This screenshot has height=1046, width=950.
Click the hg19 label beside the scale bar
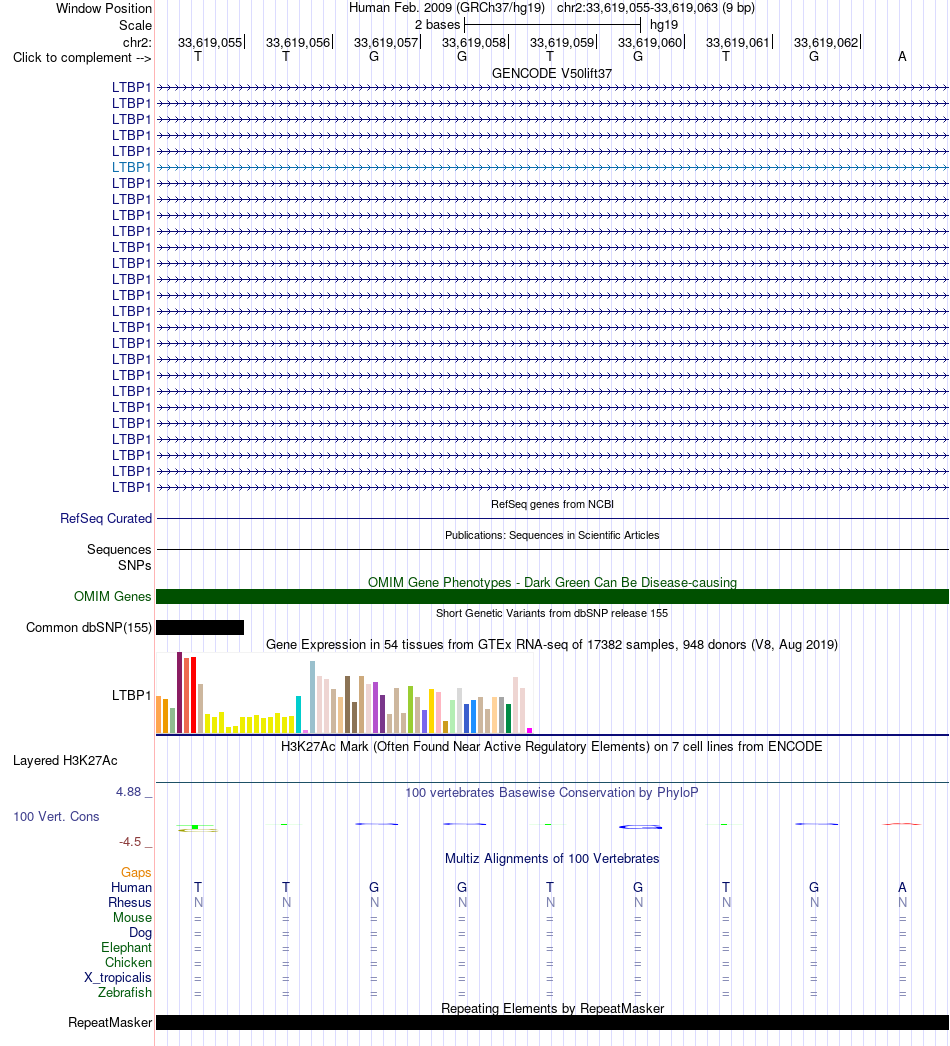point(664,25)
